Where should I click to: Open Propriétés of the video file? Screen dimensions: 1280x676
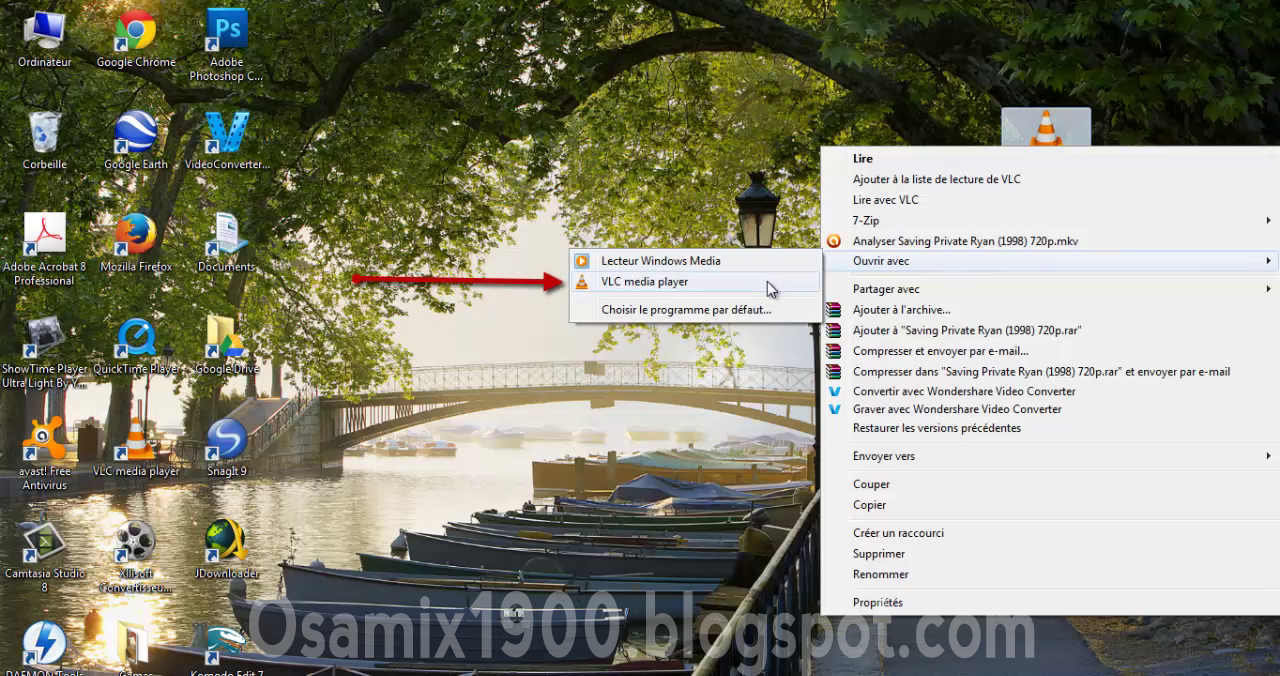(x=879, y=602)
